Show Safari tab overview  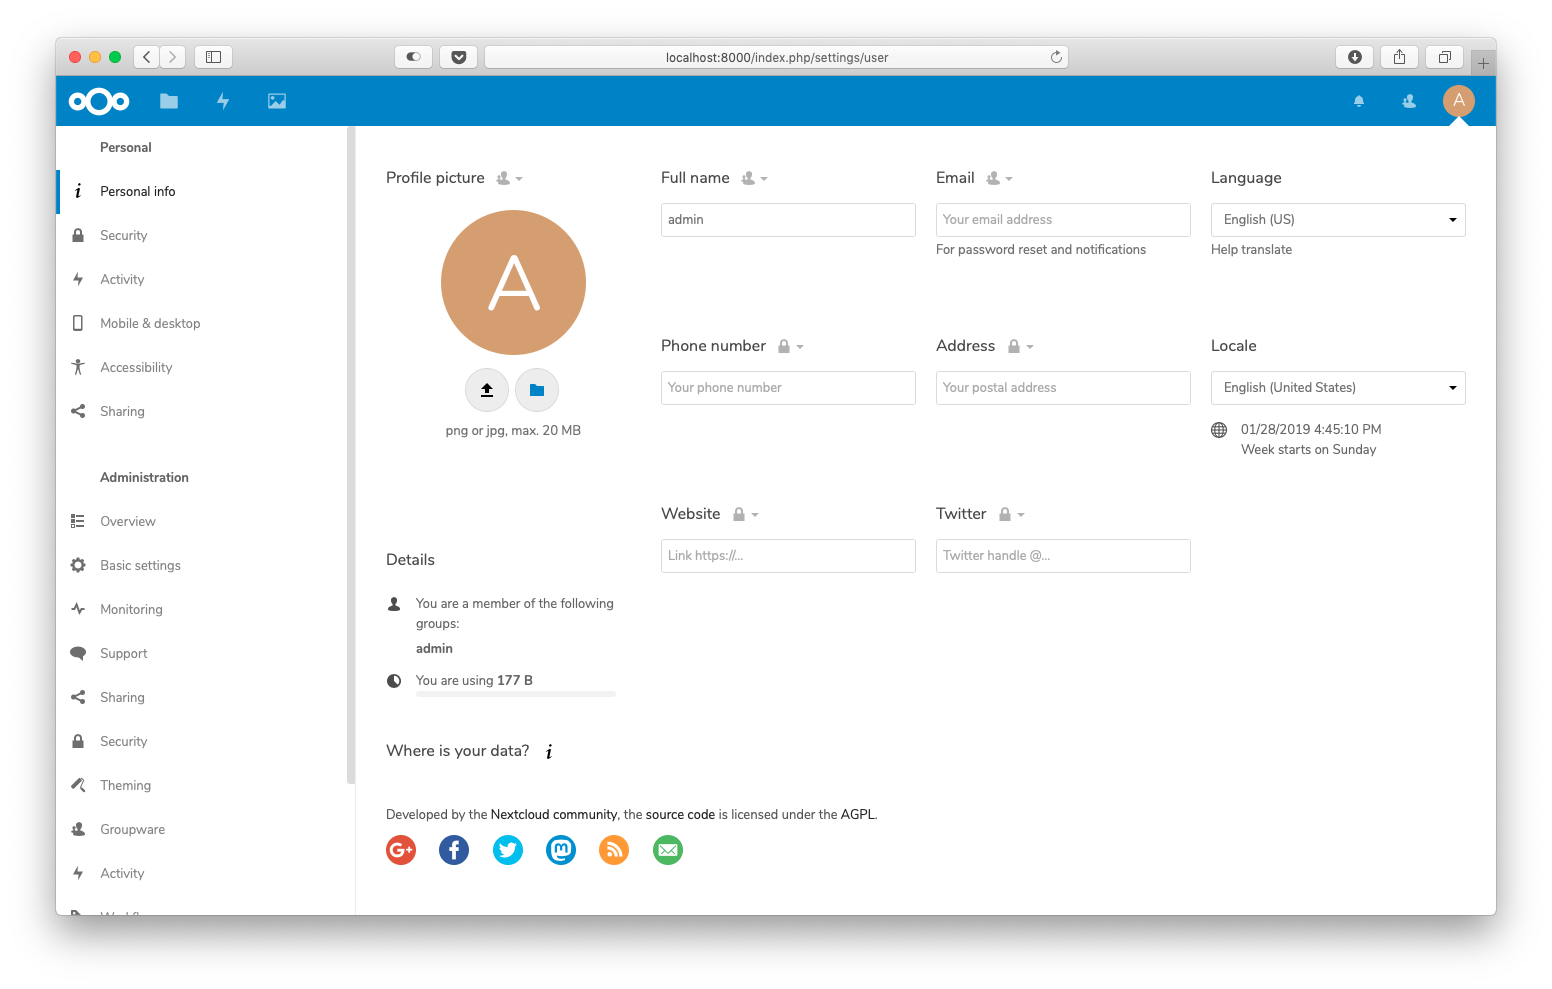click(x=1445, y=57)
